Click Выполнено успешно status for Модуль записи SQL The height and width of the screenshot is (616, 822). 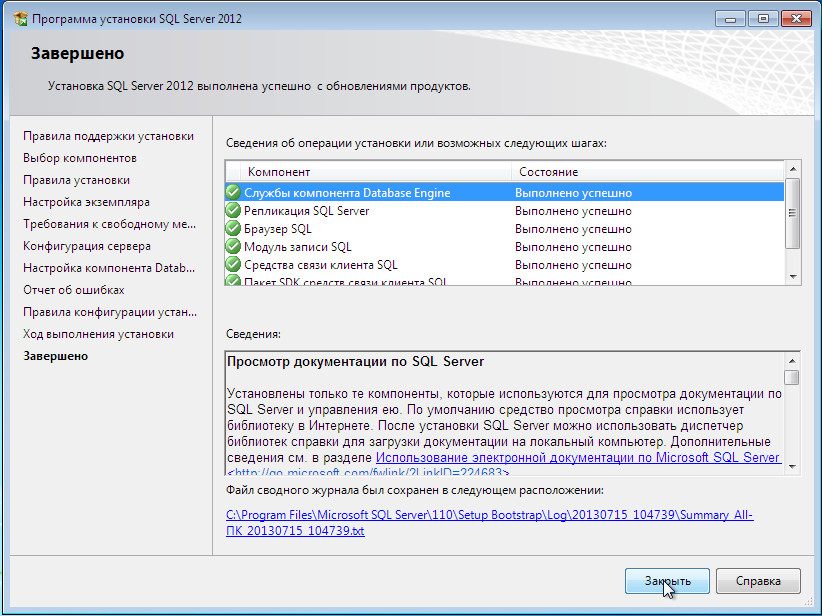point(573,247)
